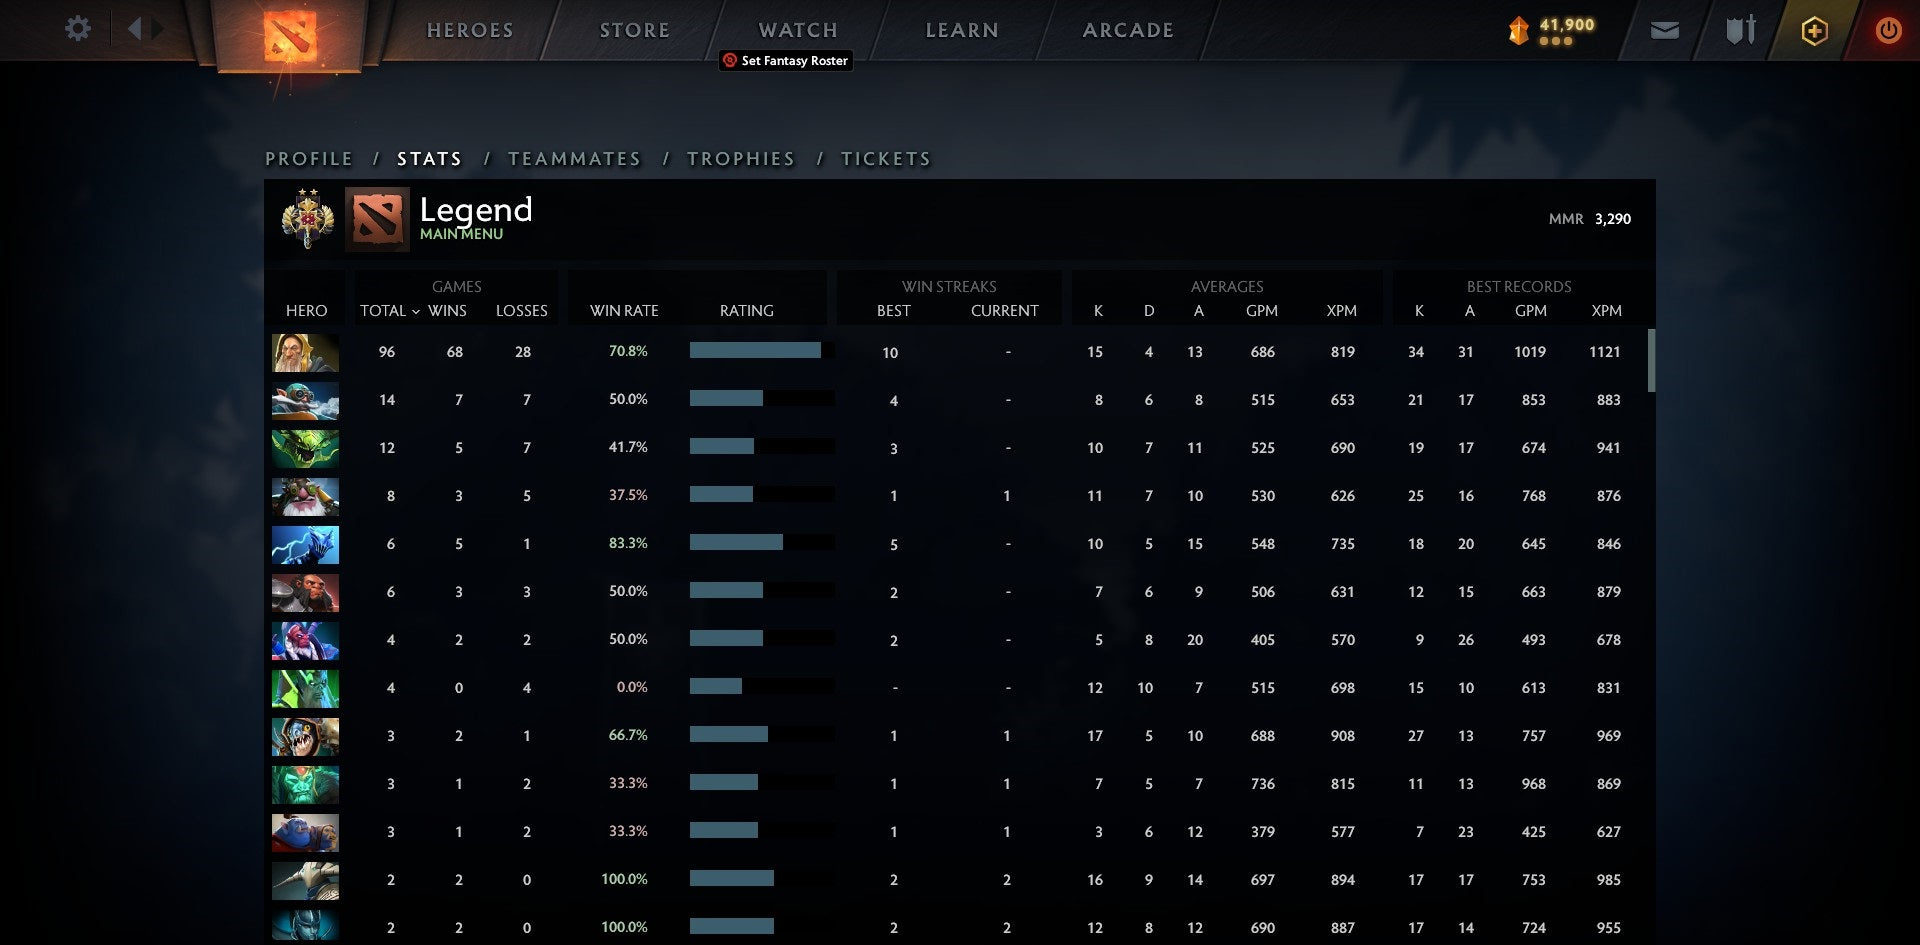Viewport: 1920px width, 945px height.
Task: Click the Dota 2 logo emblem
Action: (x=290, y=35)
